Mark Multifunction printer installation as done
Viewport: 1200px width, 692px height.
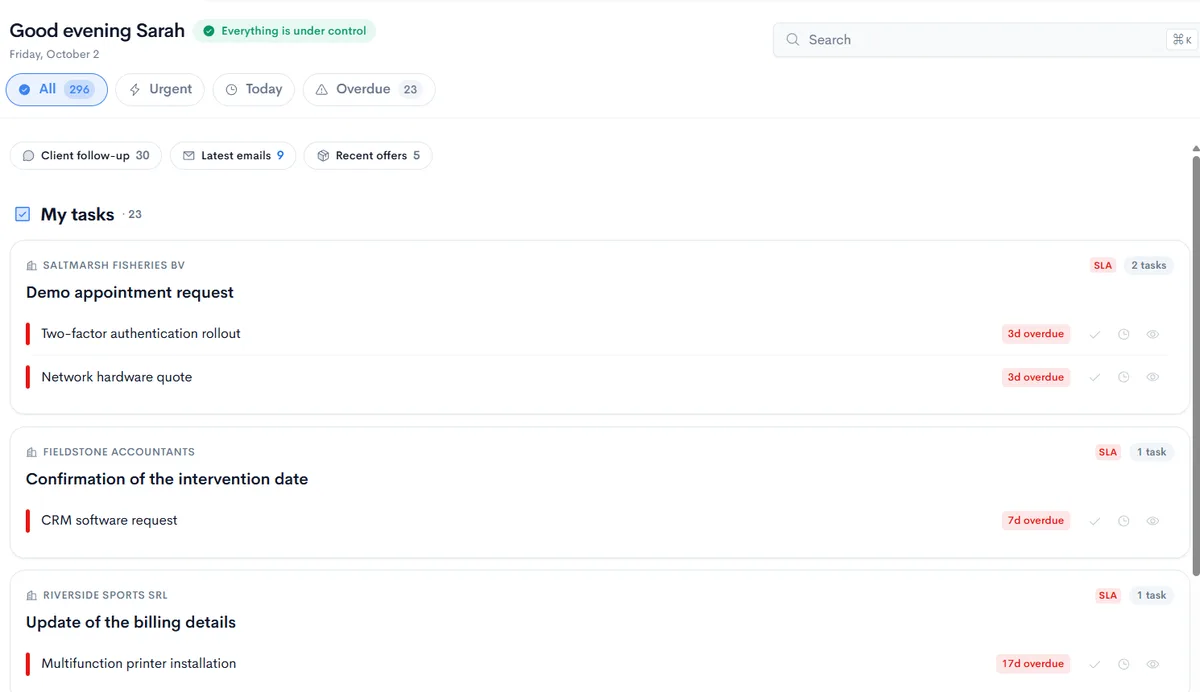coord(1095,664)
